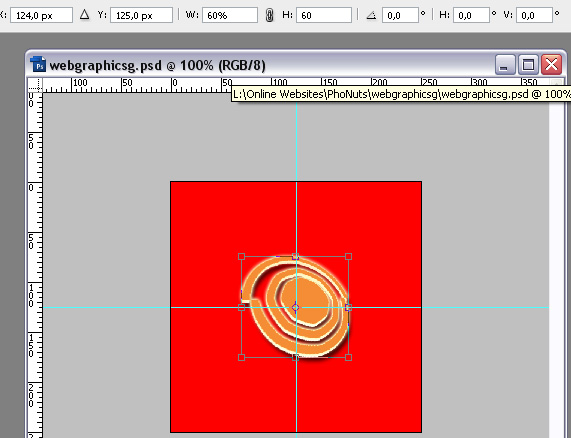The width and height of the screenshot is (571, 438).
Task: Click the vertical skew V field
Action: tap(534, 15)
